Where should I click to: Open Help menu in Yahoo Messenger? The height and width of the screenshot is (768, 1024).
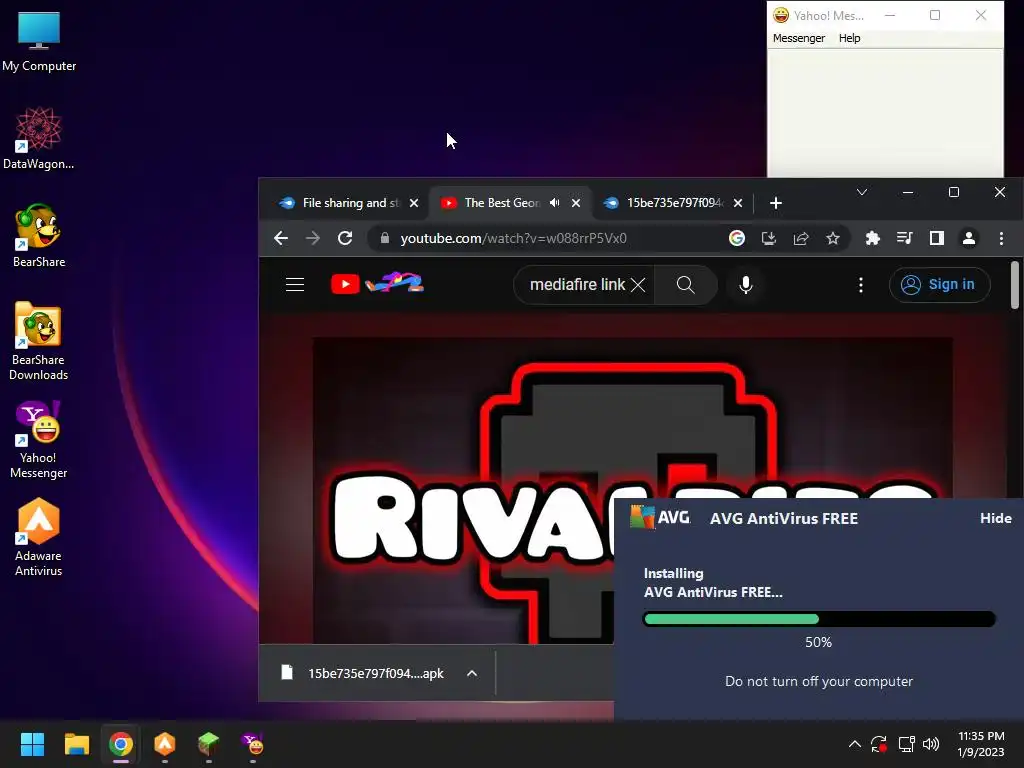click(850, 39)
